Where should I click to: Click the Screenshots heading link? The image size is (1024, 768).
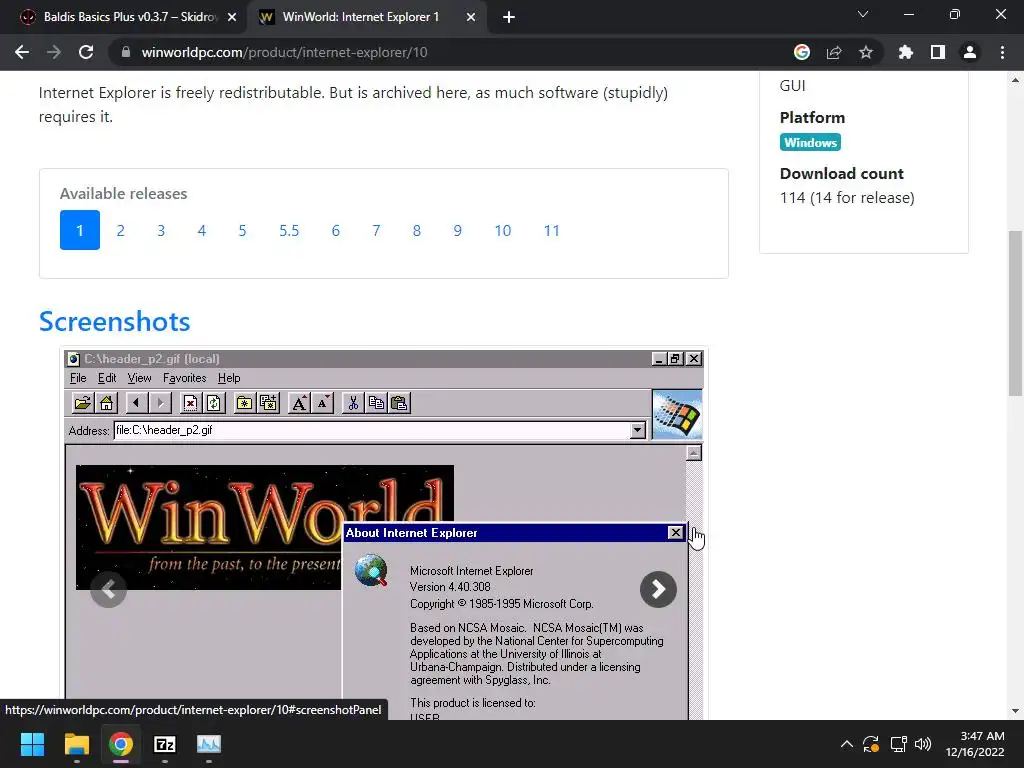pyautogui.click(x=114, y=321)
